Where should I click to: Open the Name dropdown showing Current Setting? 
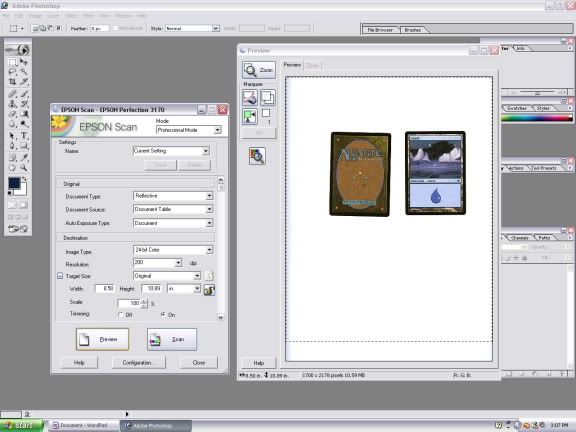point(171,151)
